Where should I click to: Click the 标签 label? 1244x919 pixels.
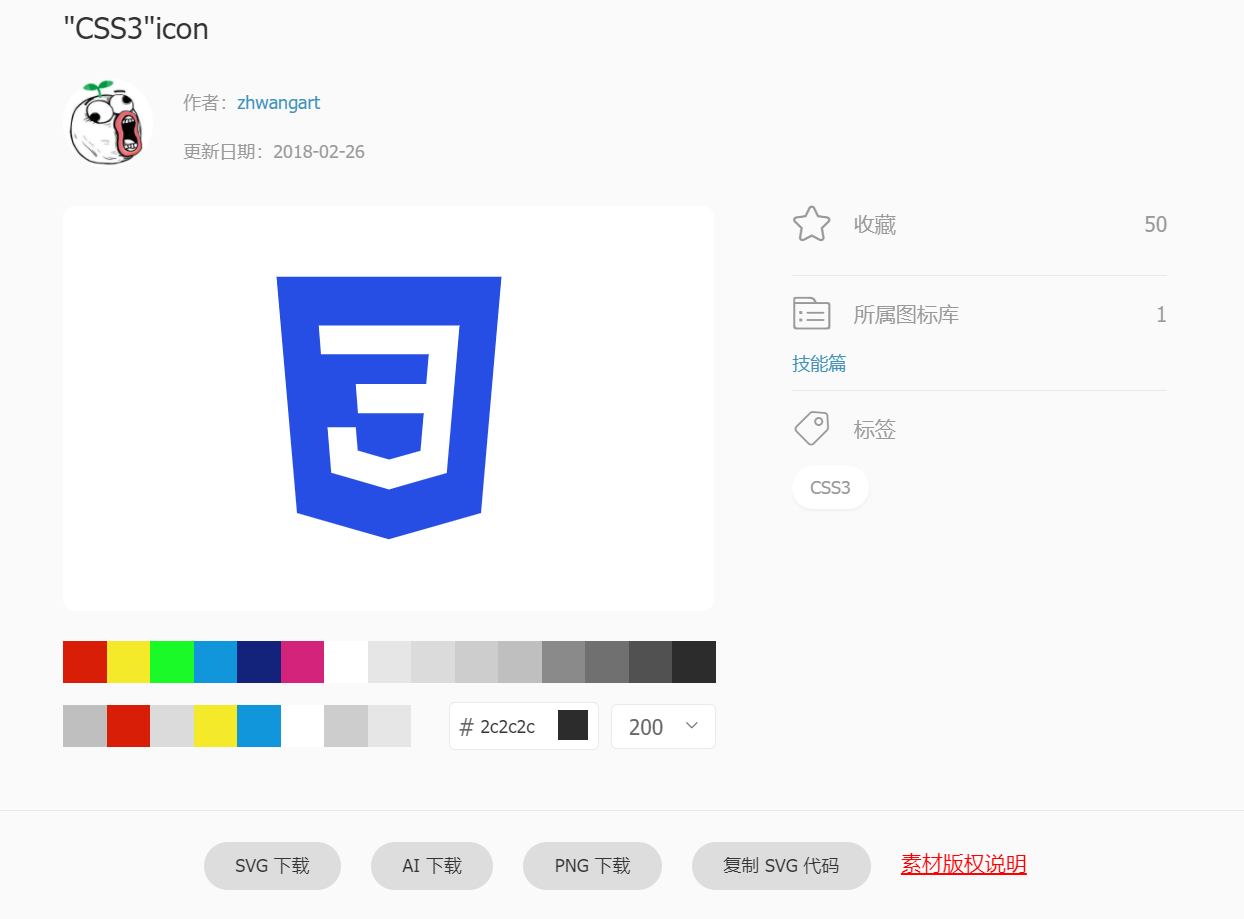click(875, 430)
